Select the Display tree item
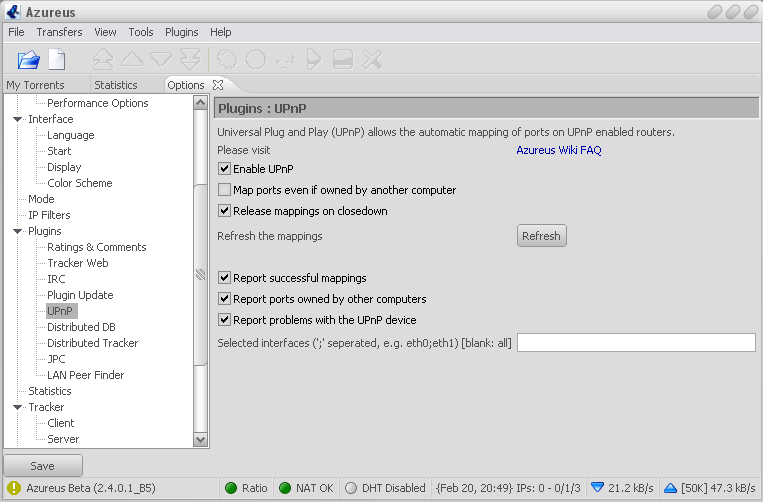Screen dimensions: 763x502 click(64, 167)
